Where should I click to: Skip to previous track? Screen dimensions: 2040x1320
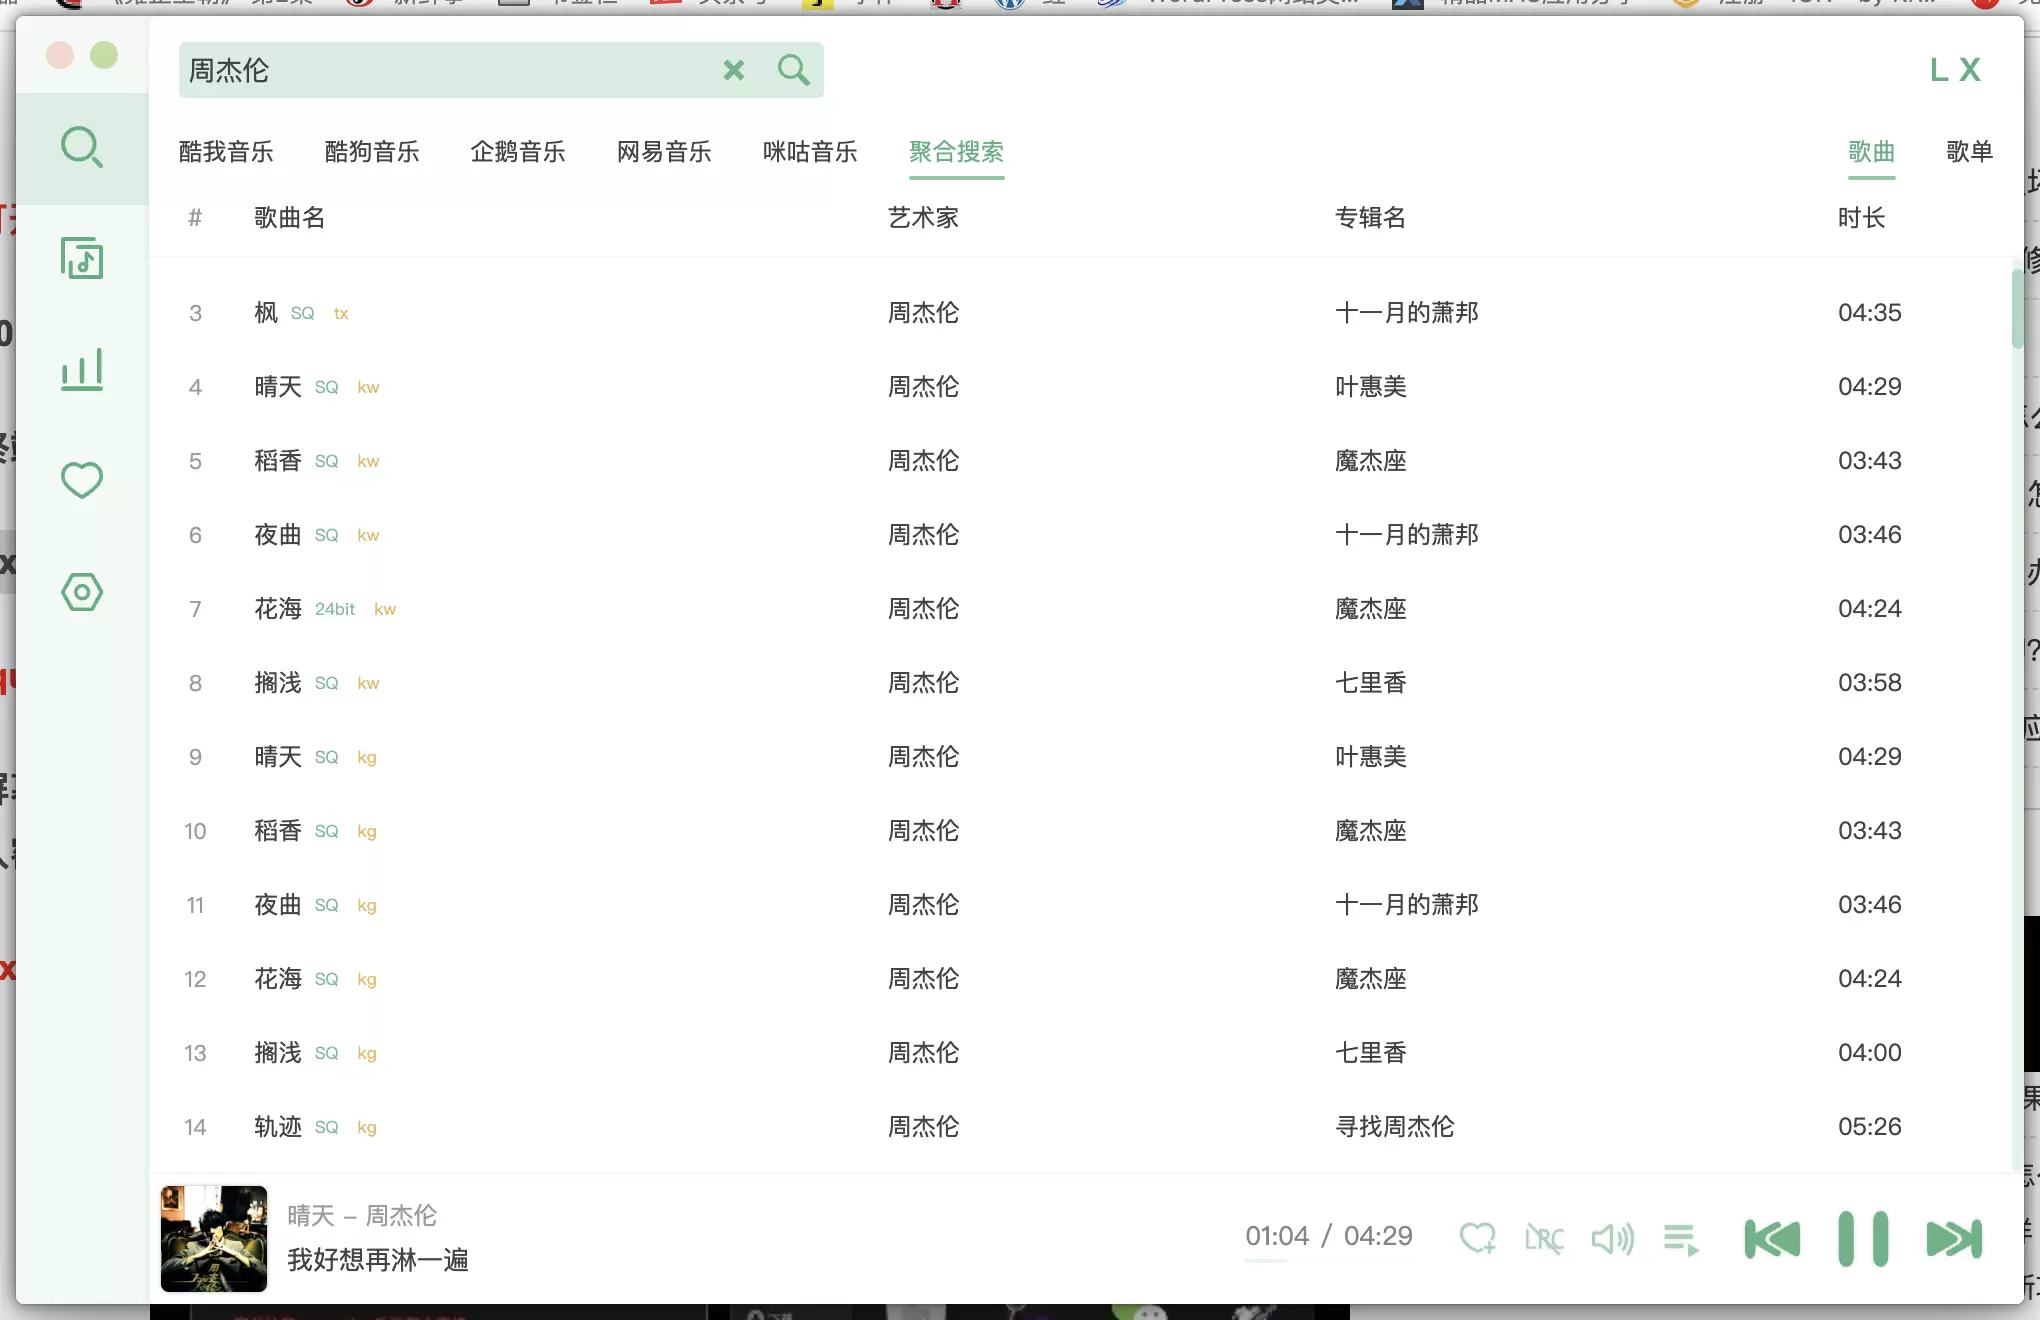click(x=1772, y=1239)
